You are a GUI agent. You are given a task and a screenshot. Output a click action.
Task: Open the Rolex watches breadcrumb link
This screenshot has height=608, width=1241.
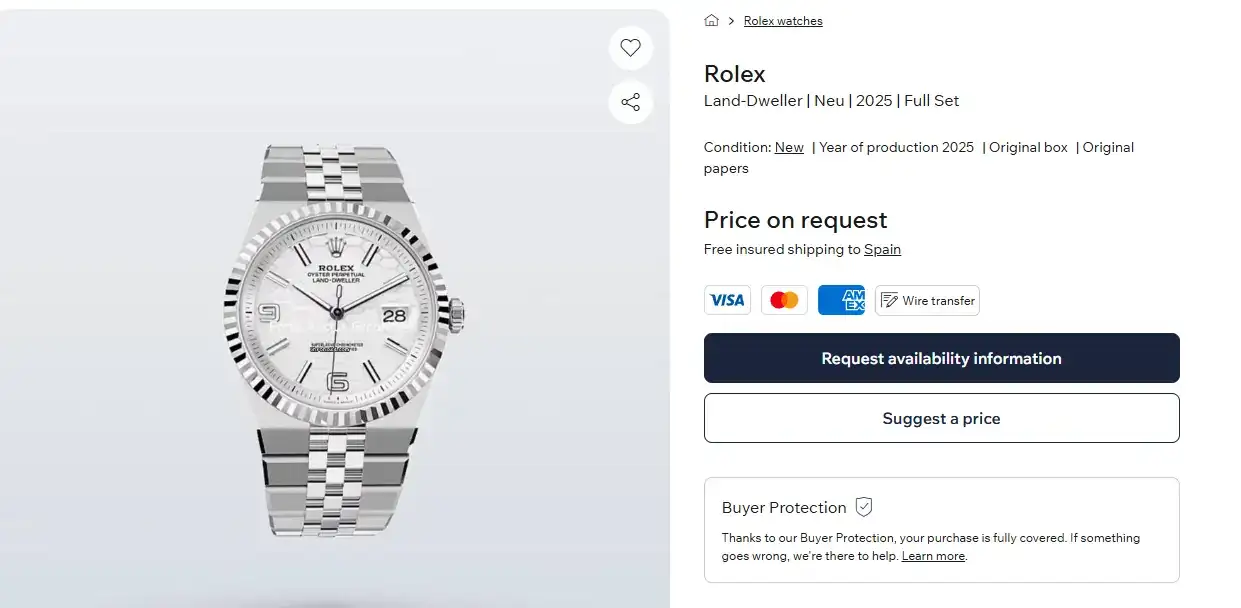click(x=783, y=21)
